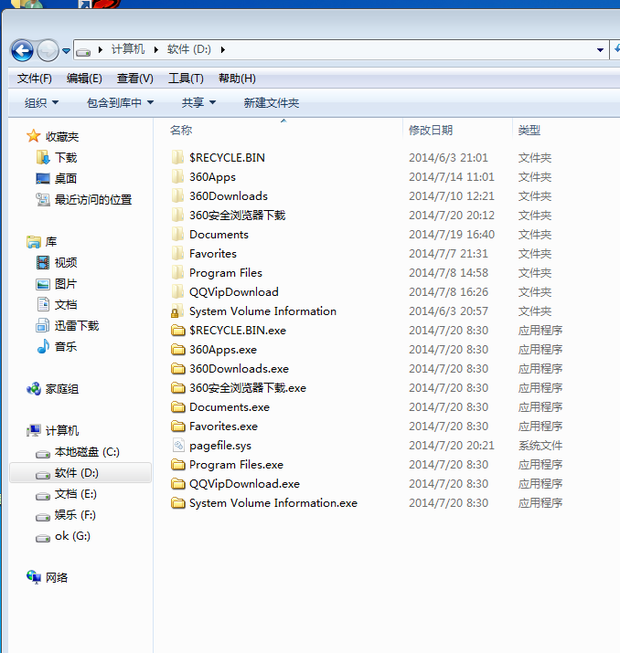Open 娱乐 (F:) drive
620x653 pixels.
pyautogui.click(x=75, y=515)
